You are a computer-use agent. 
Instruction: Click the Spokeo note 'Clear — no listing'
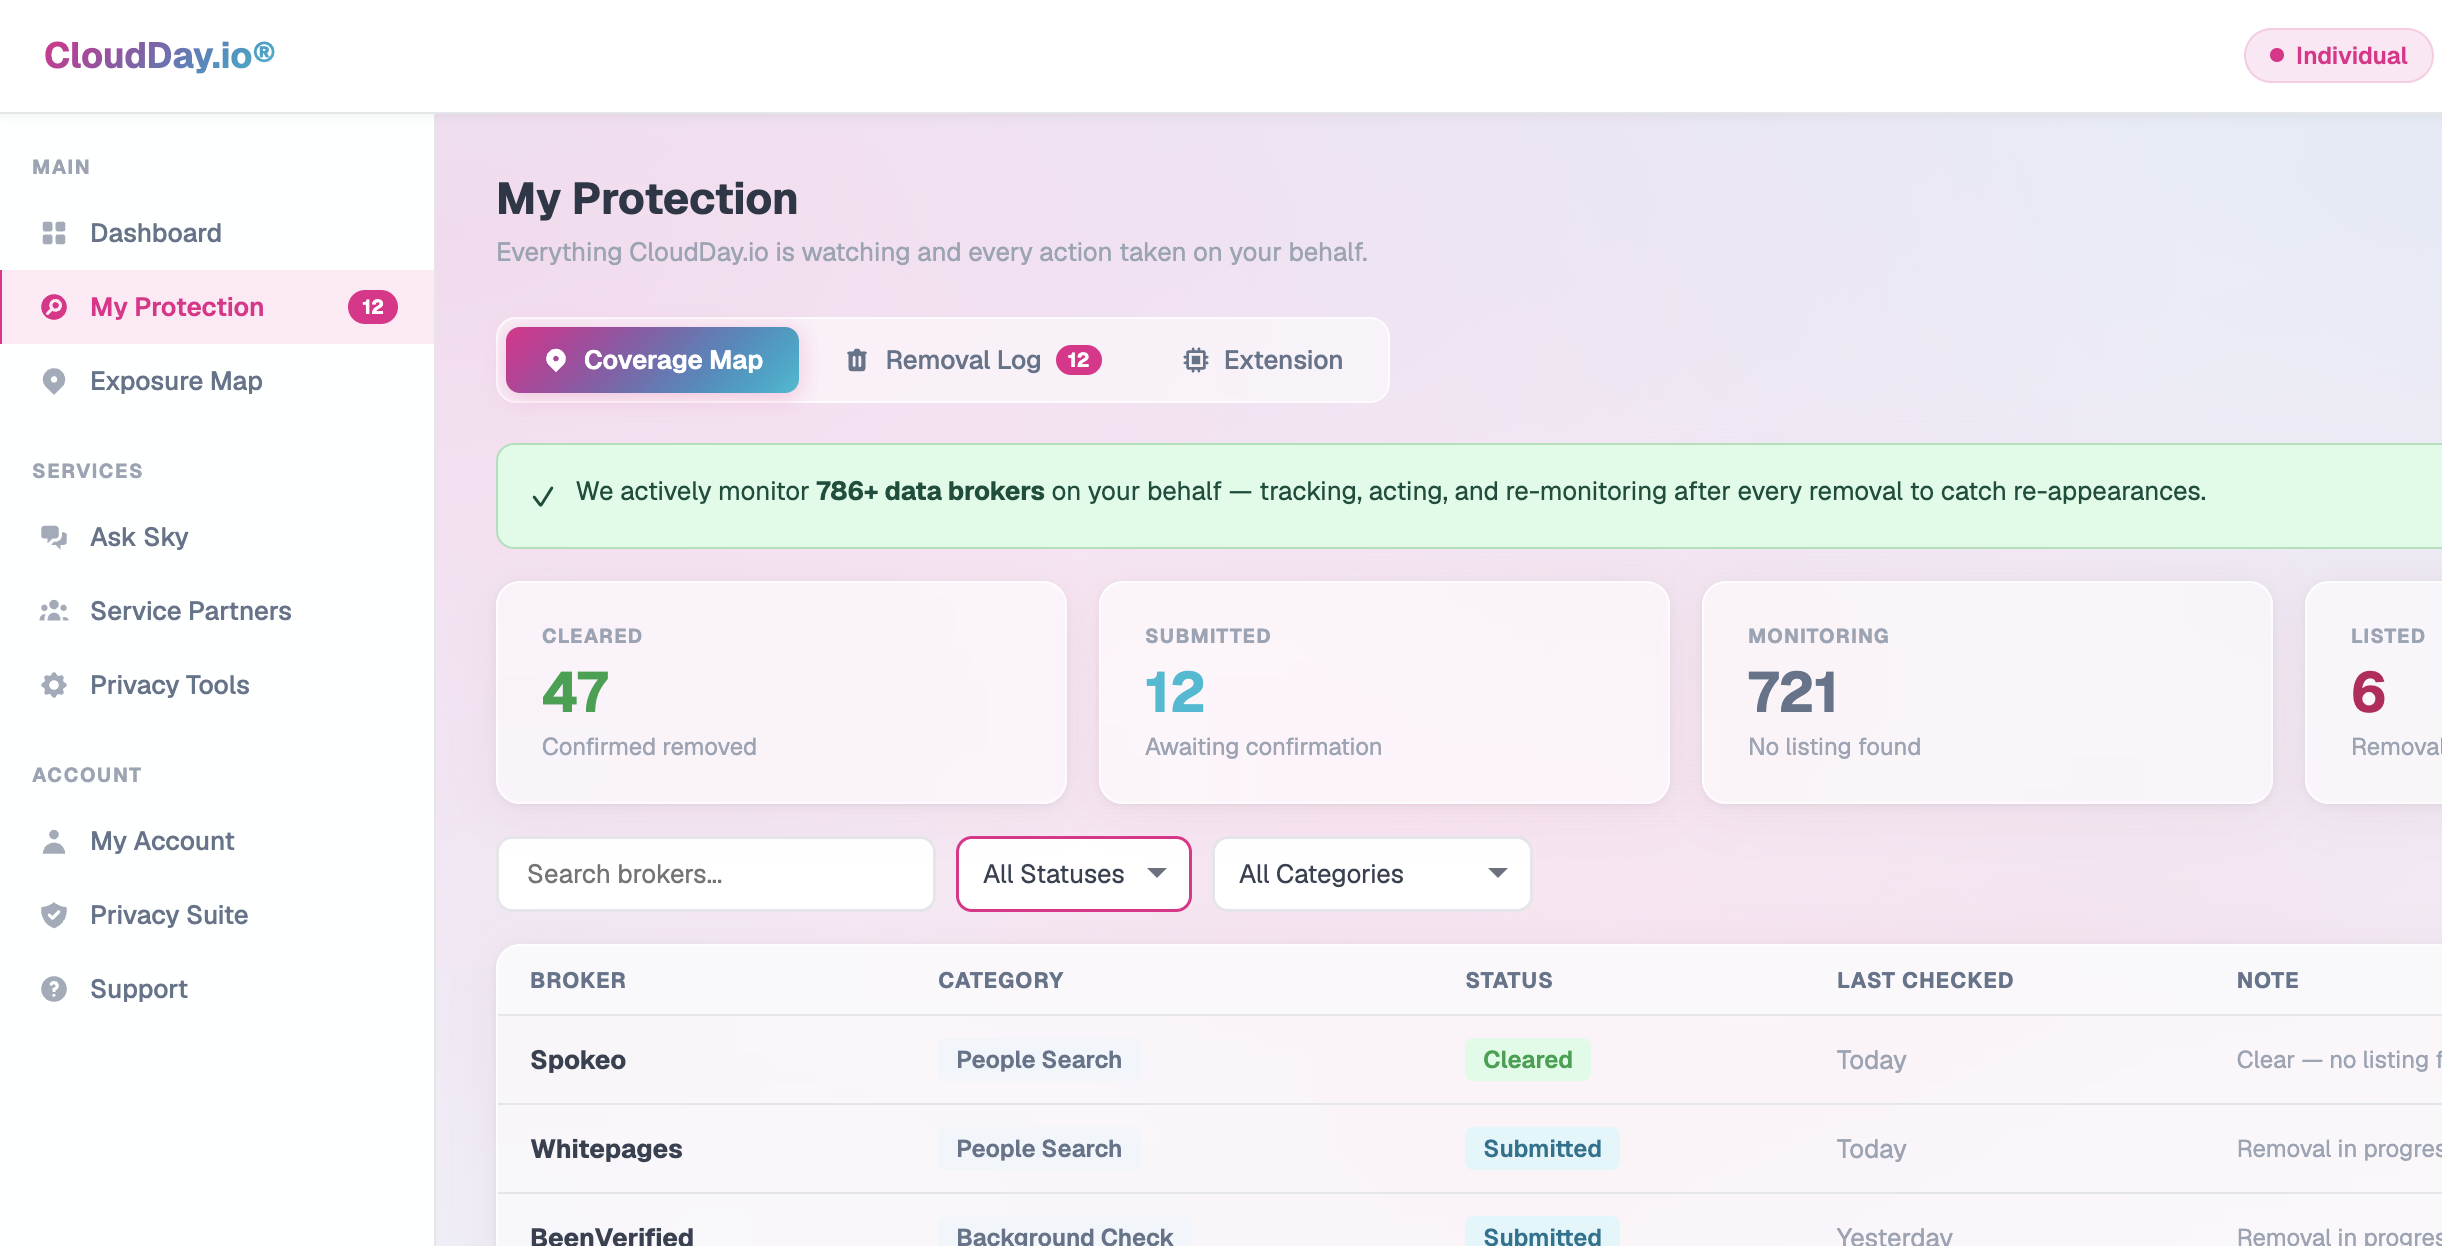2339,1060
